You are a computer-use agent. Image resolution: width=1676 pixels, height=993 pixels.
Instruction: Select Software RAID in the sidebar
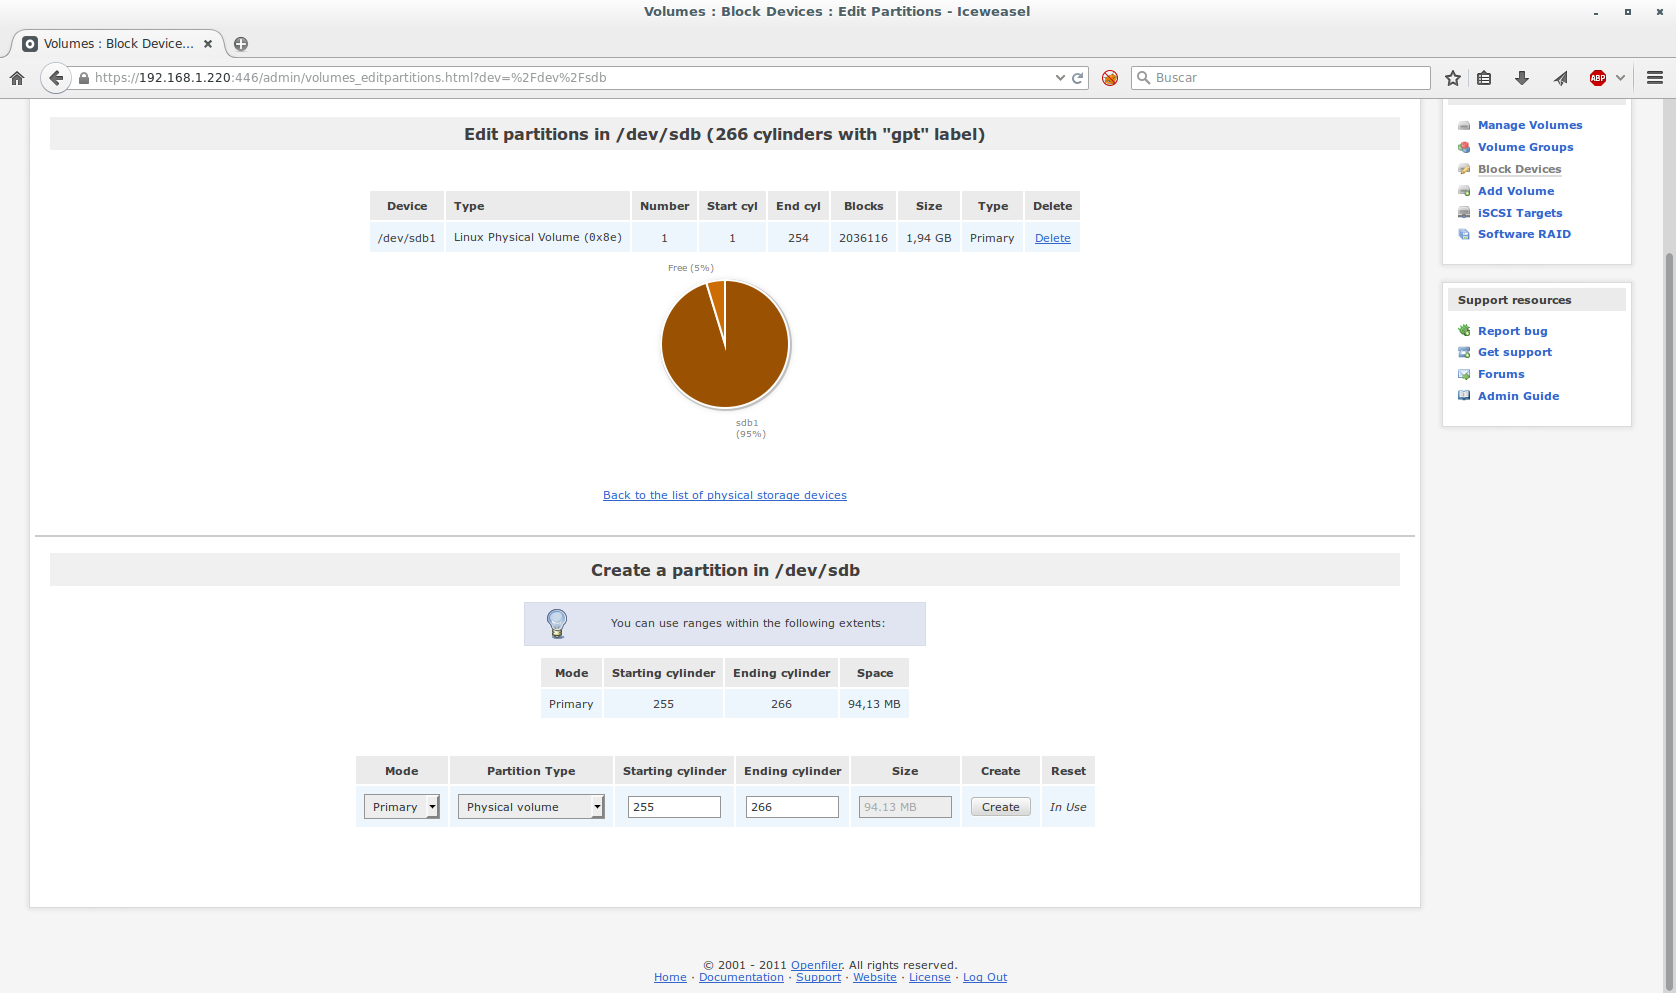[x=1524, y=234]
